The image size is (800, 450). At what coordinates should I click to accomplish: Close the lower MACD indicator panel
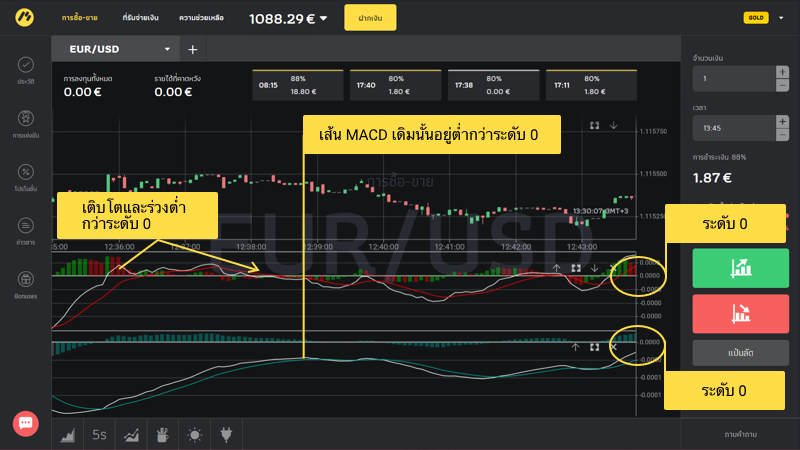tap(613, 347)
